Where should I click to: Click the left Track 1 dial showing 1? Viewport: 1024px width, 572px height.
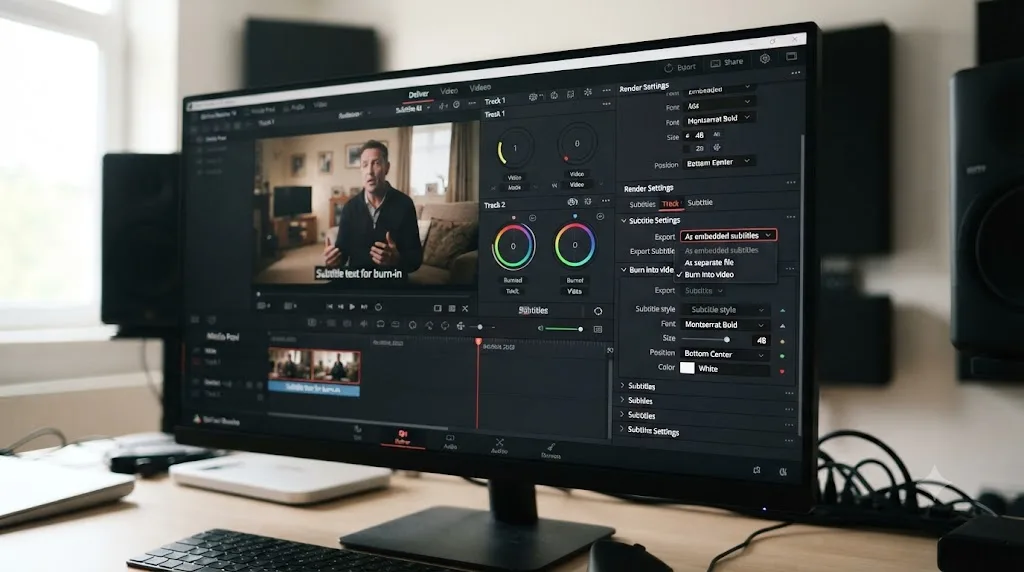[x=515, y=149]
